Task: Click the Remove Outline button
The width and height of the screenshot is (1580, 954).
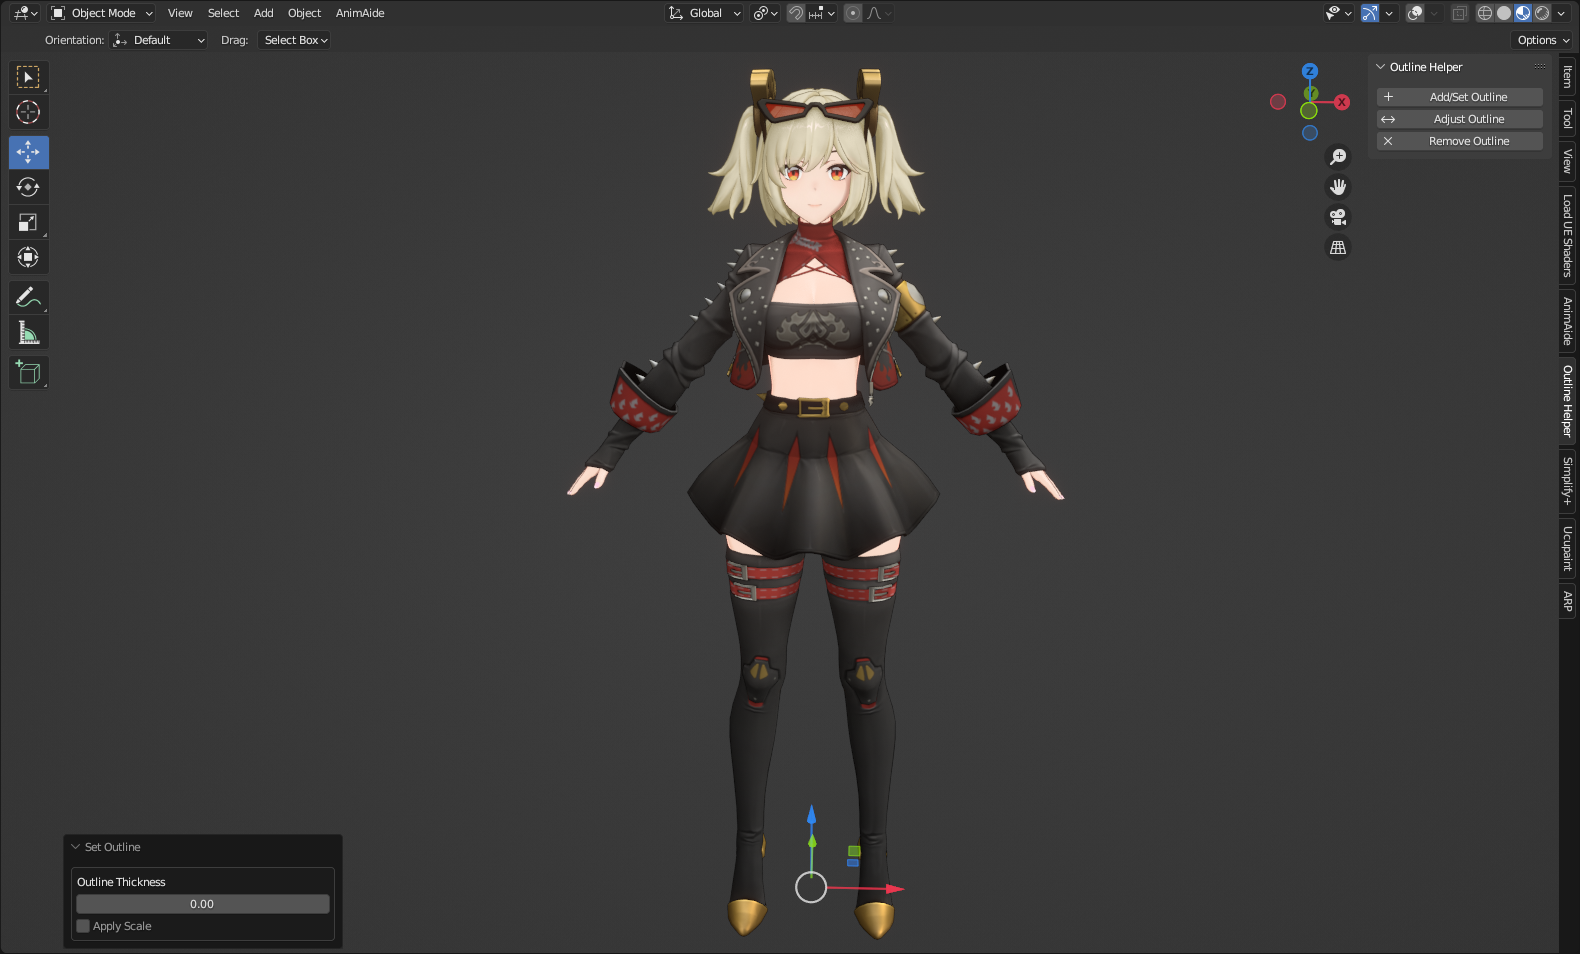Action: [x=1460, y=141]
